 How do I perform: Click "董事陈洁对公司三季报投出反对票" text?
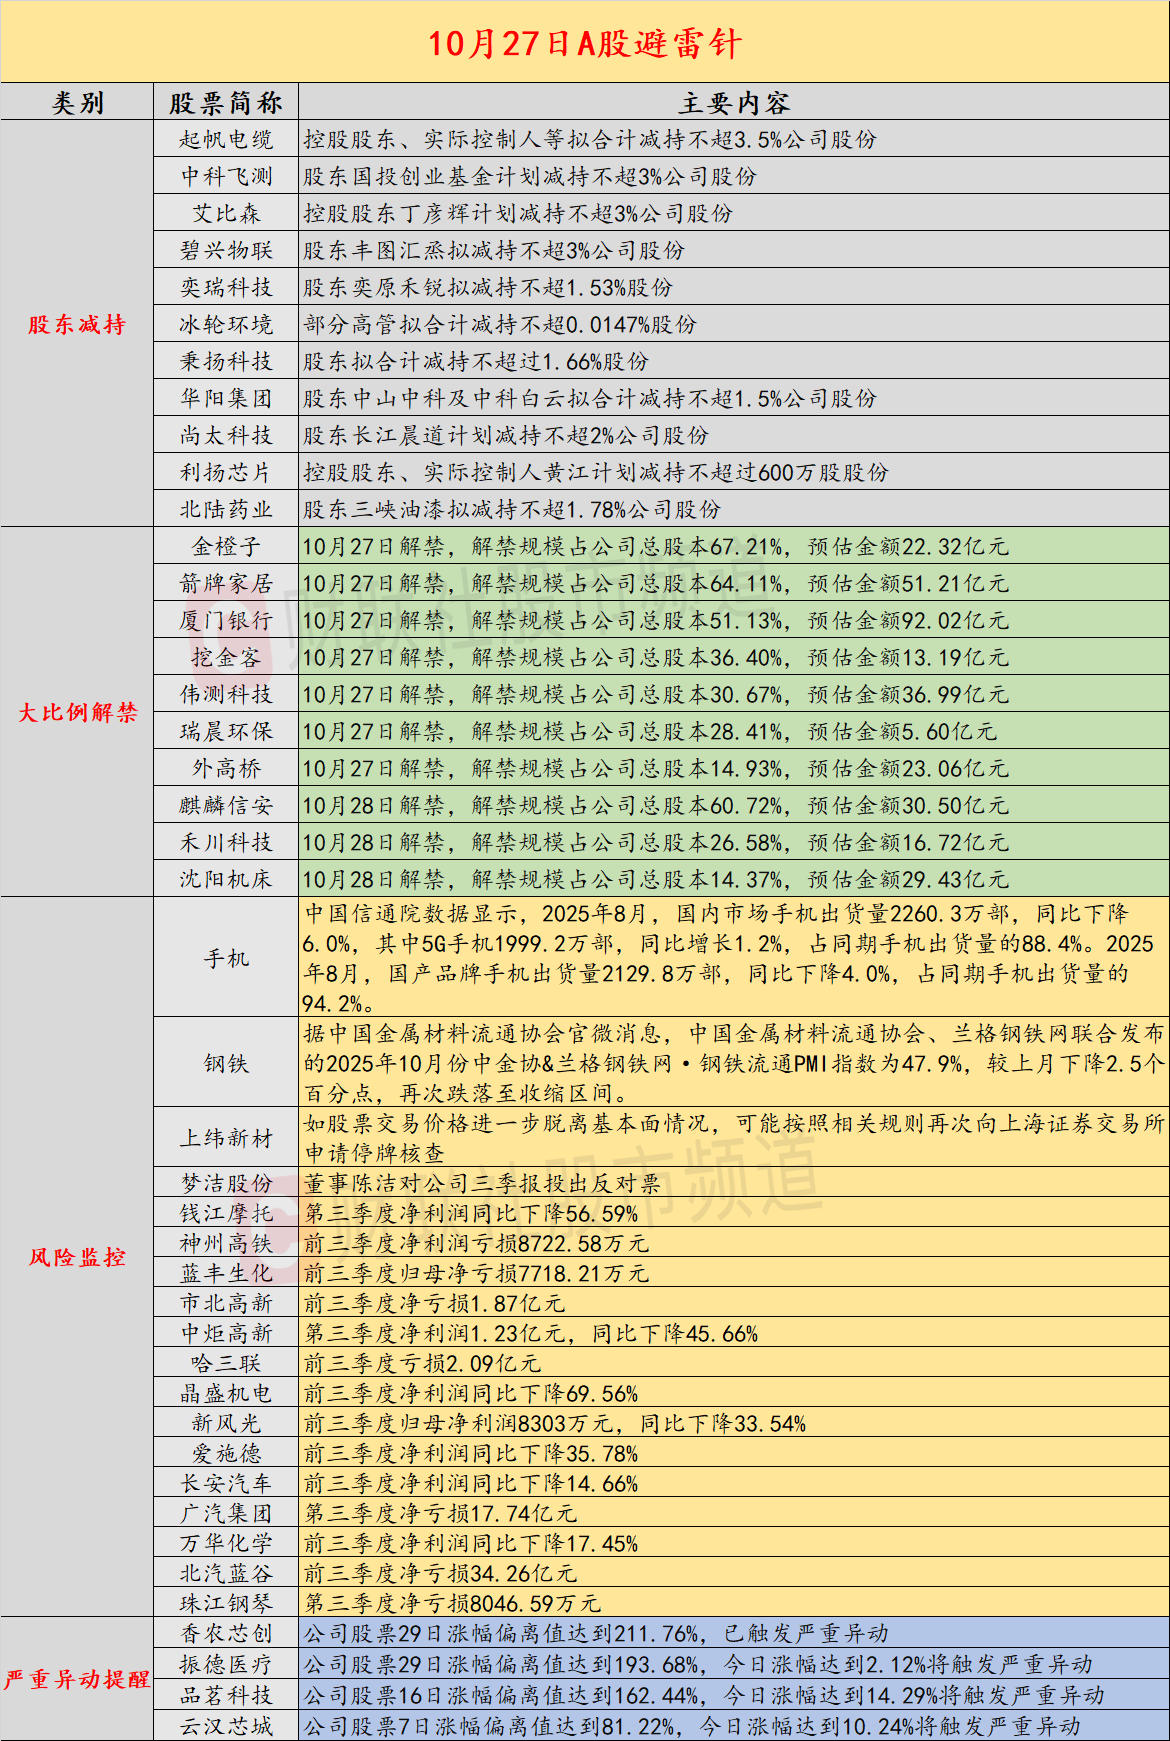click(x=483, y=1184)
